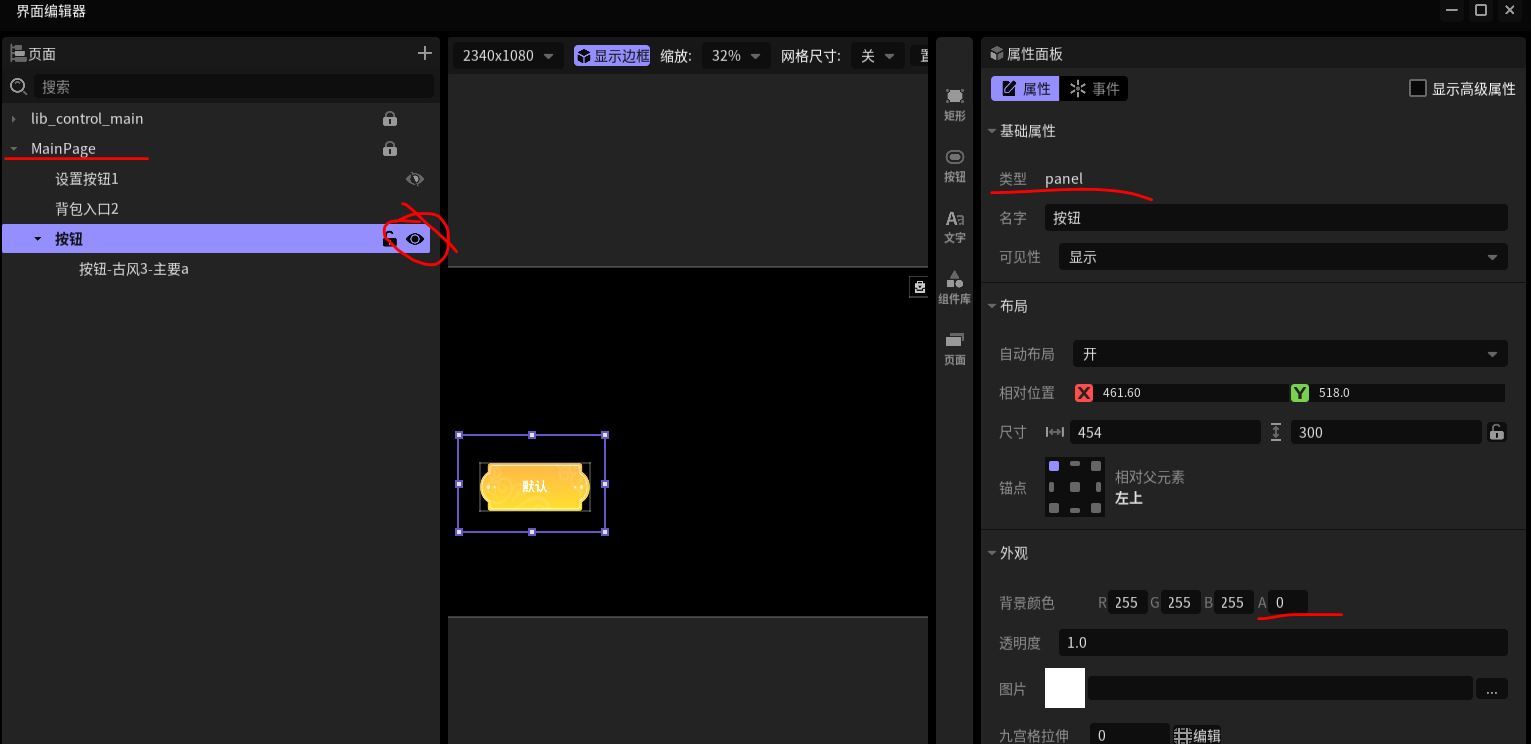The image size is (1531, 744).
Task: Toggle visibility eye of 按钮 layer
Action: coord(415,239)
